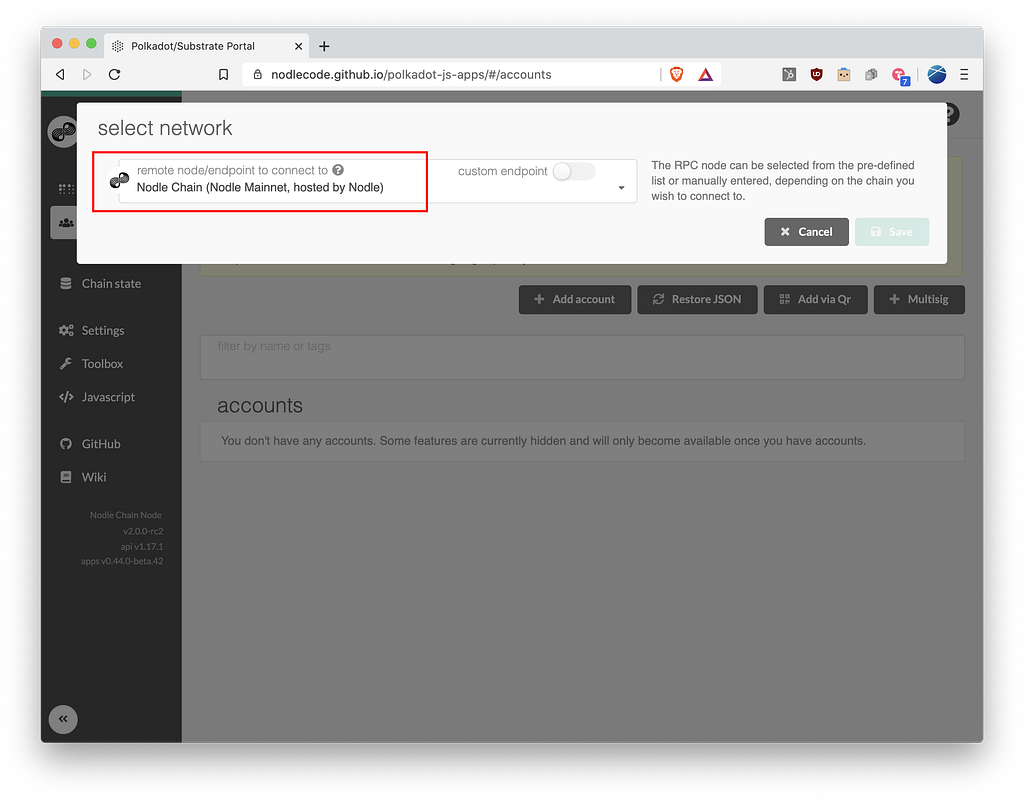
Task: Open Brave Shields lion icon
Action: click(677, 74)
